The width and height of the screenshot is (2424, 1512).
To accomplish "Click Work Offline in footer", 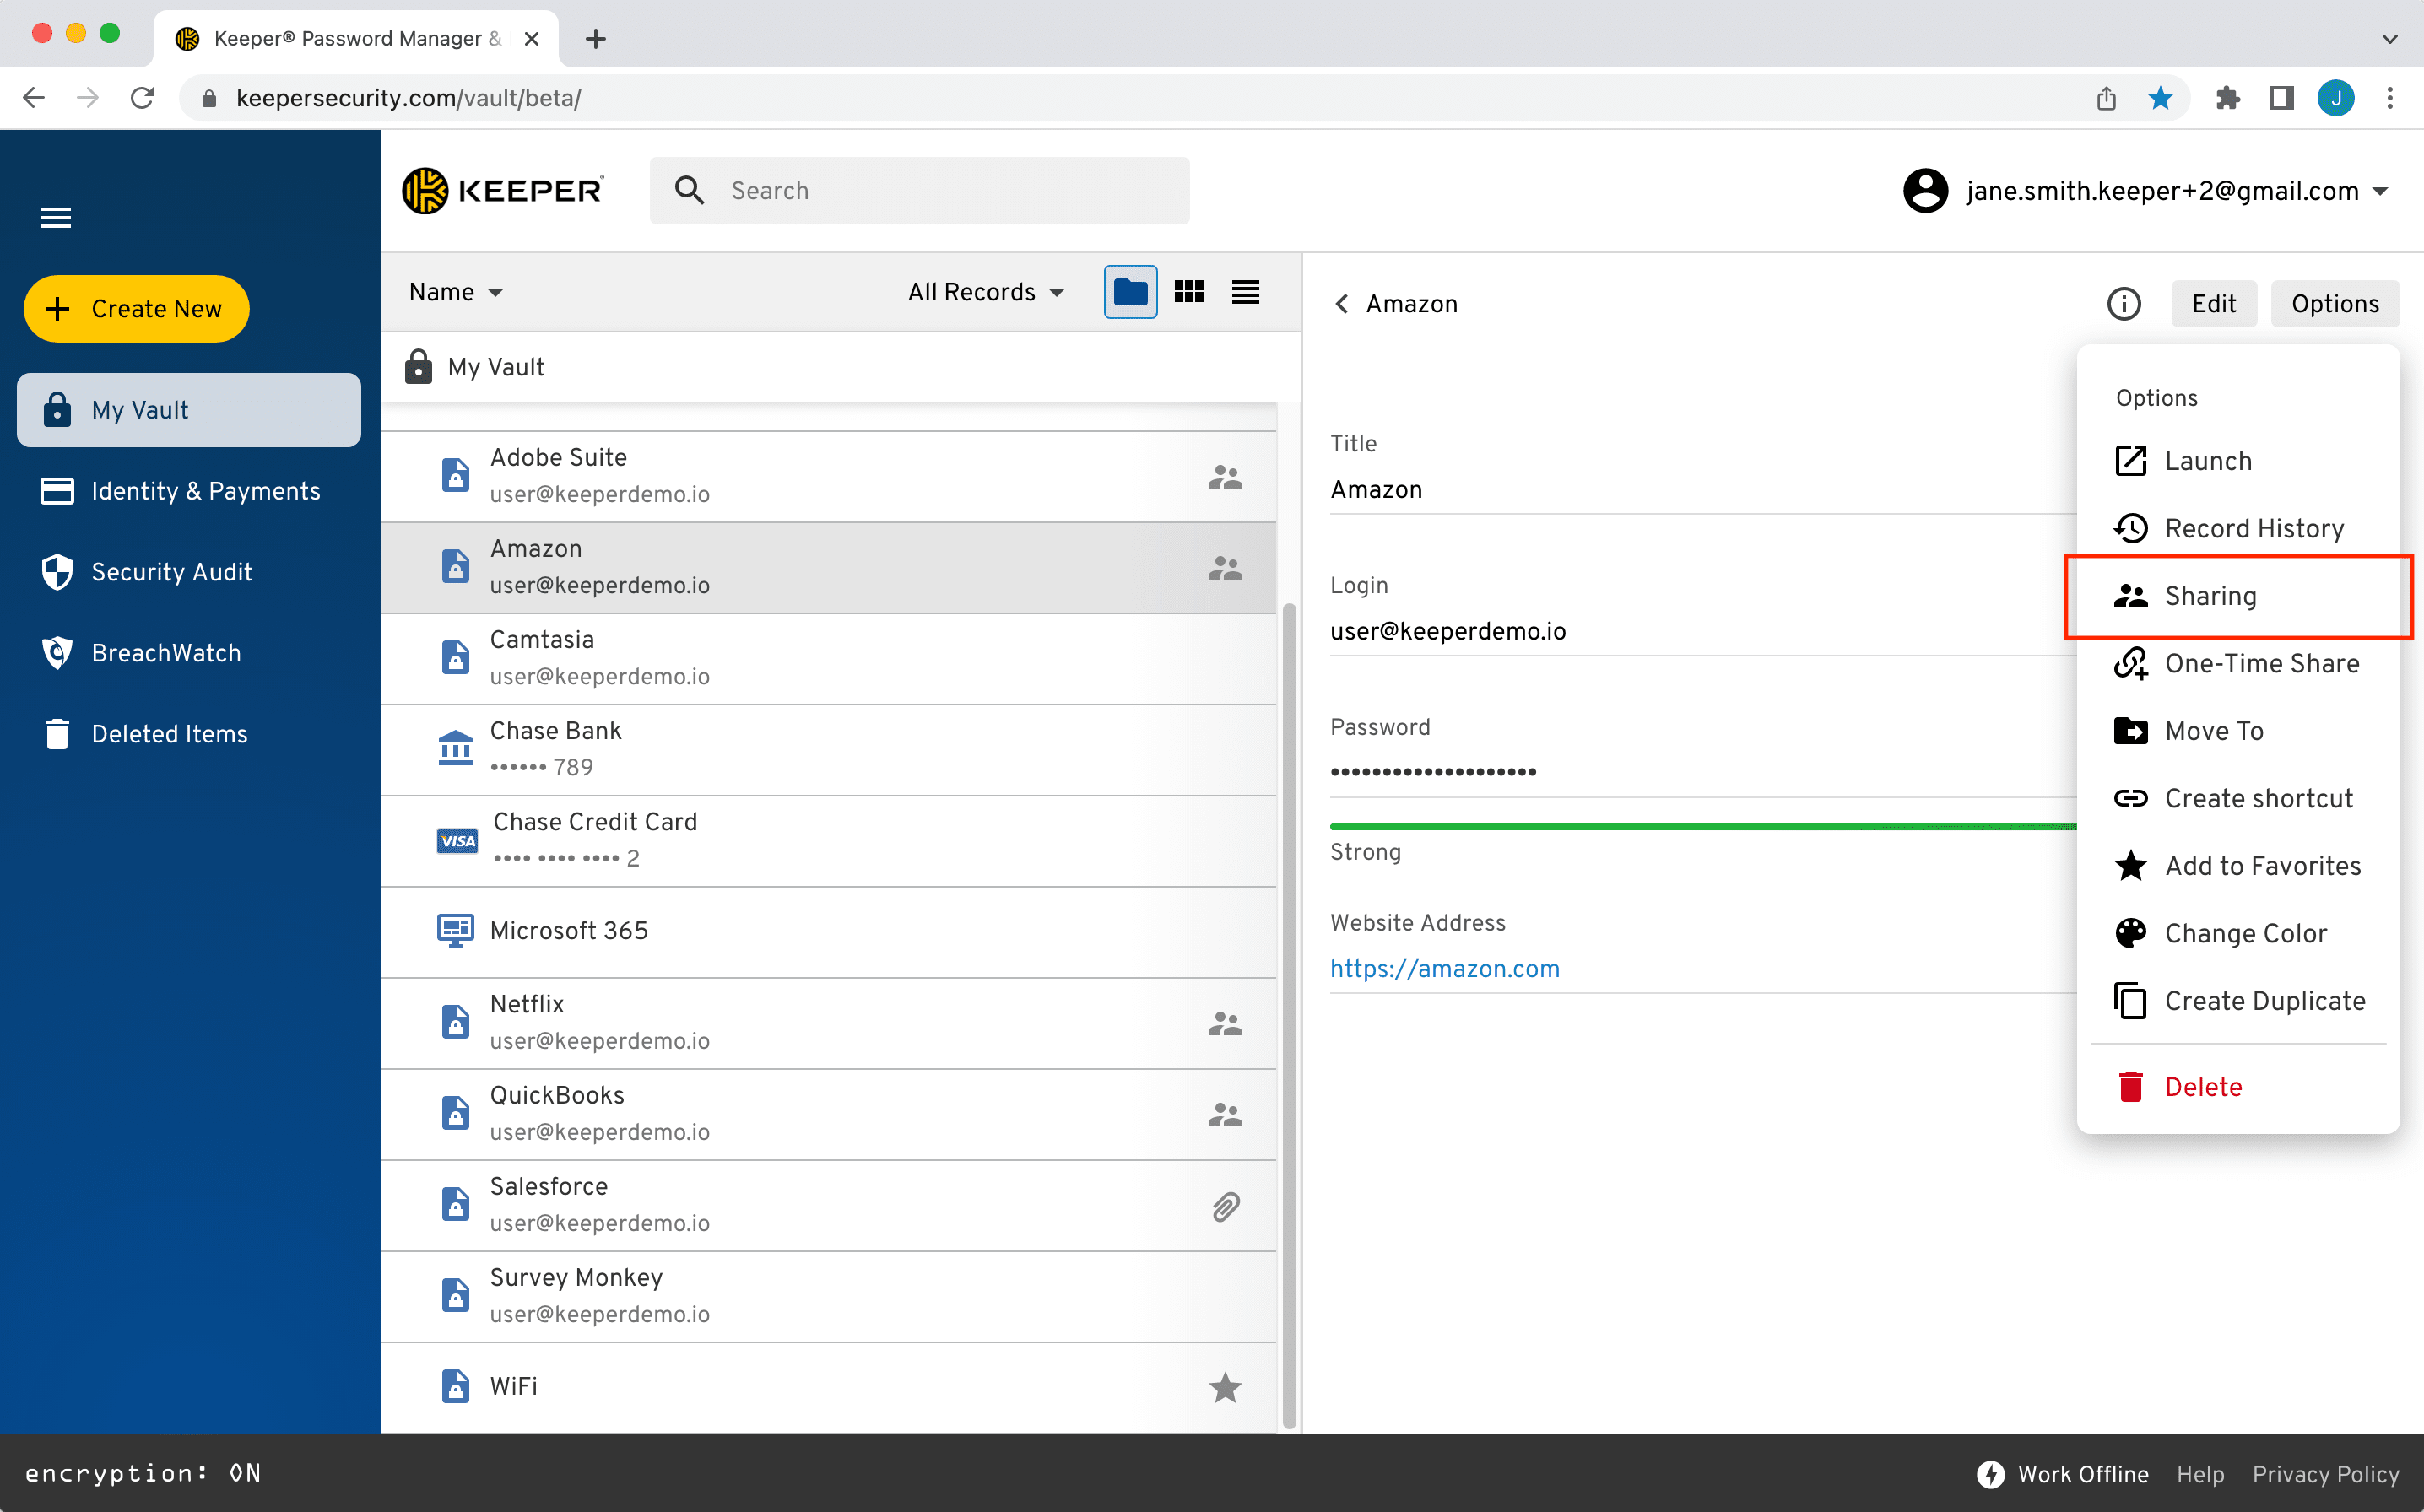I will pyautogui.click(x=2062, y=1474).
